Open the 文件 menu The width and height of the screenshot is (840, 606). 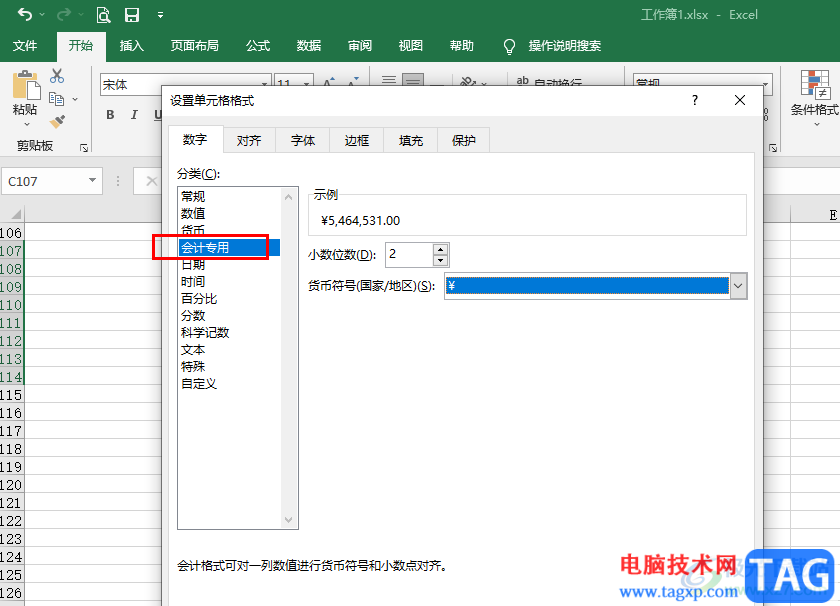click(x=25, y=46)
